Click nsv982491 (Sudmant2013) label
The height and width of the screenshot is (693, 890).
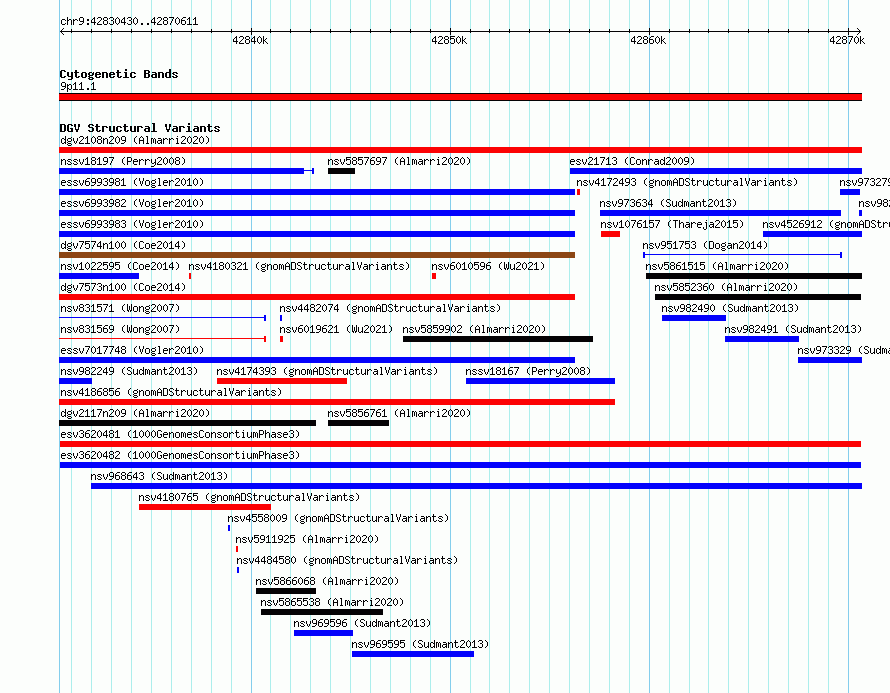point(793,329)
